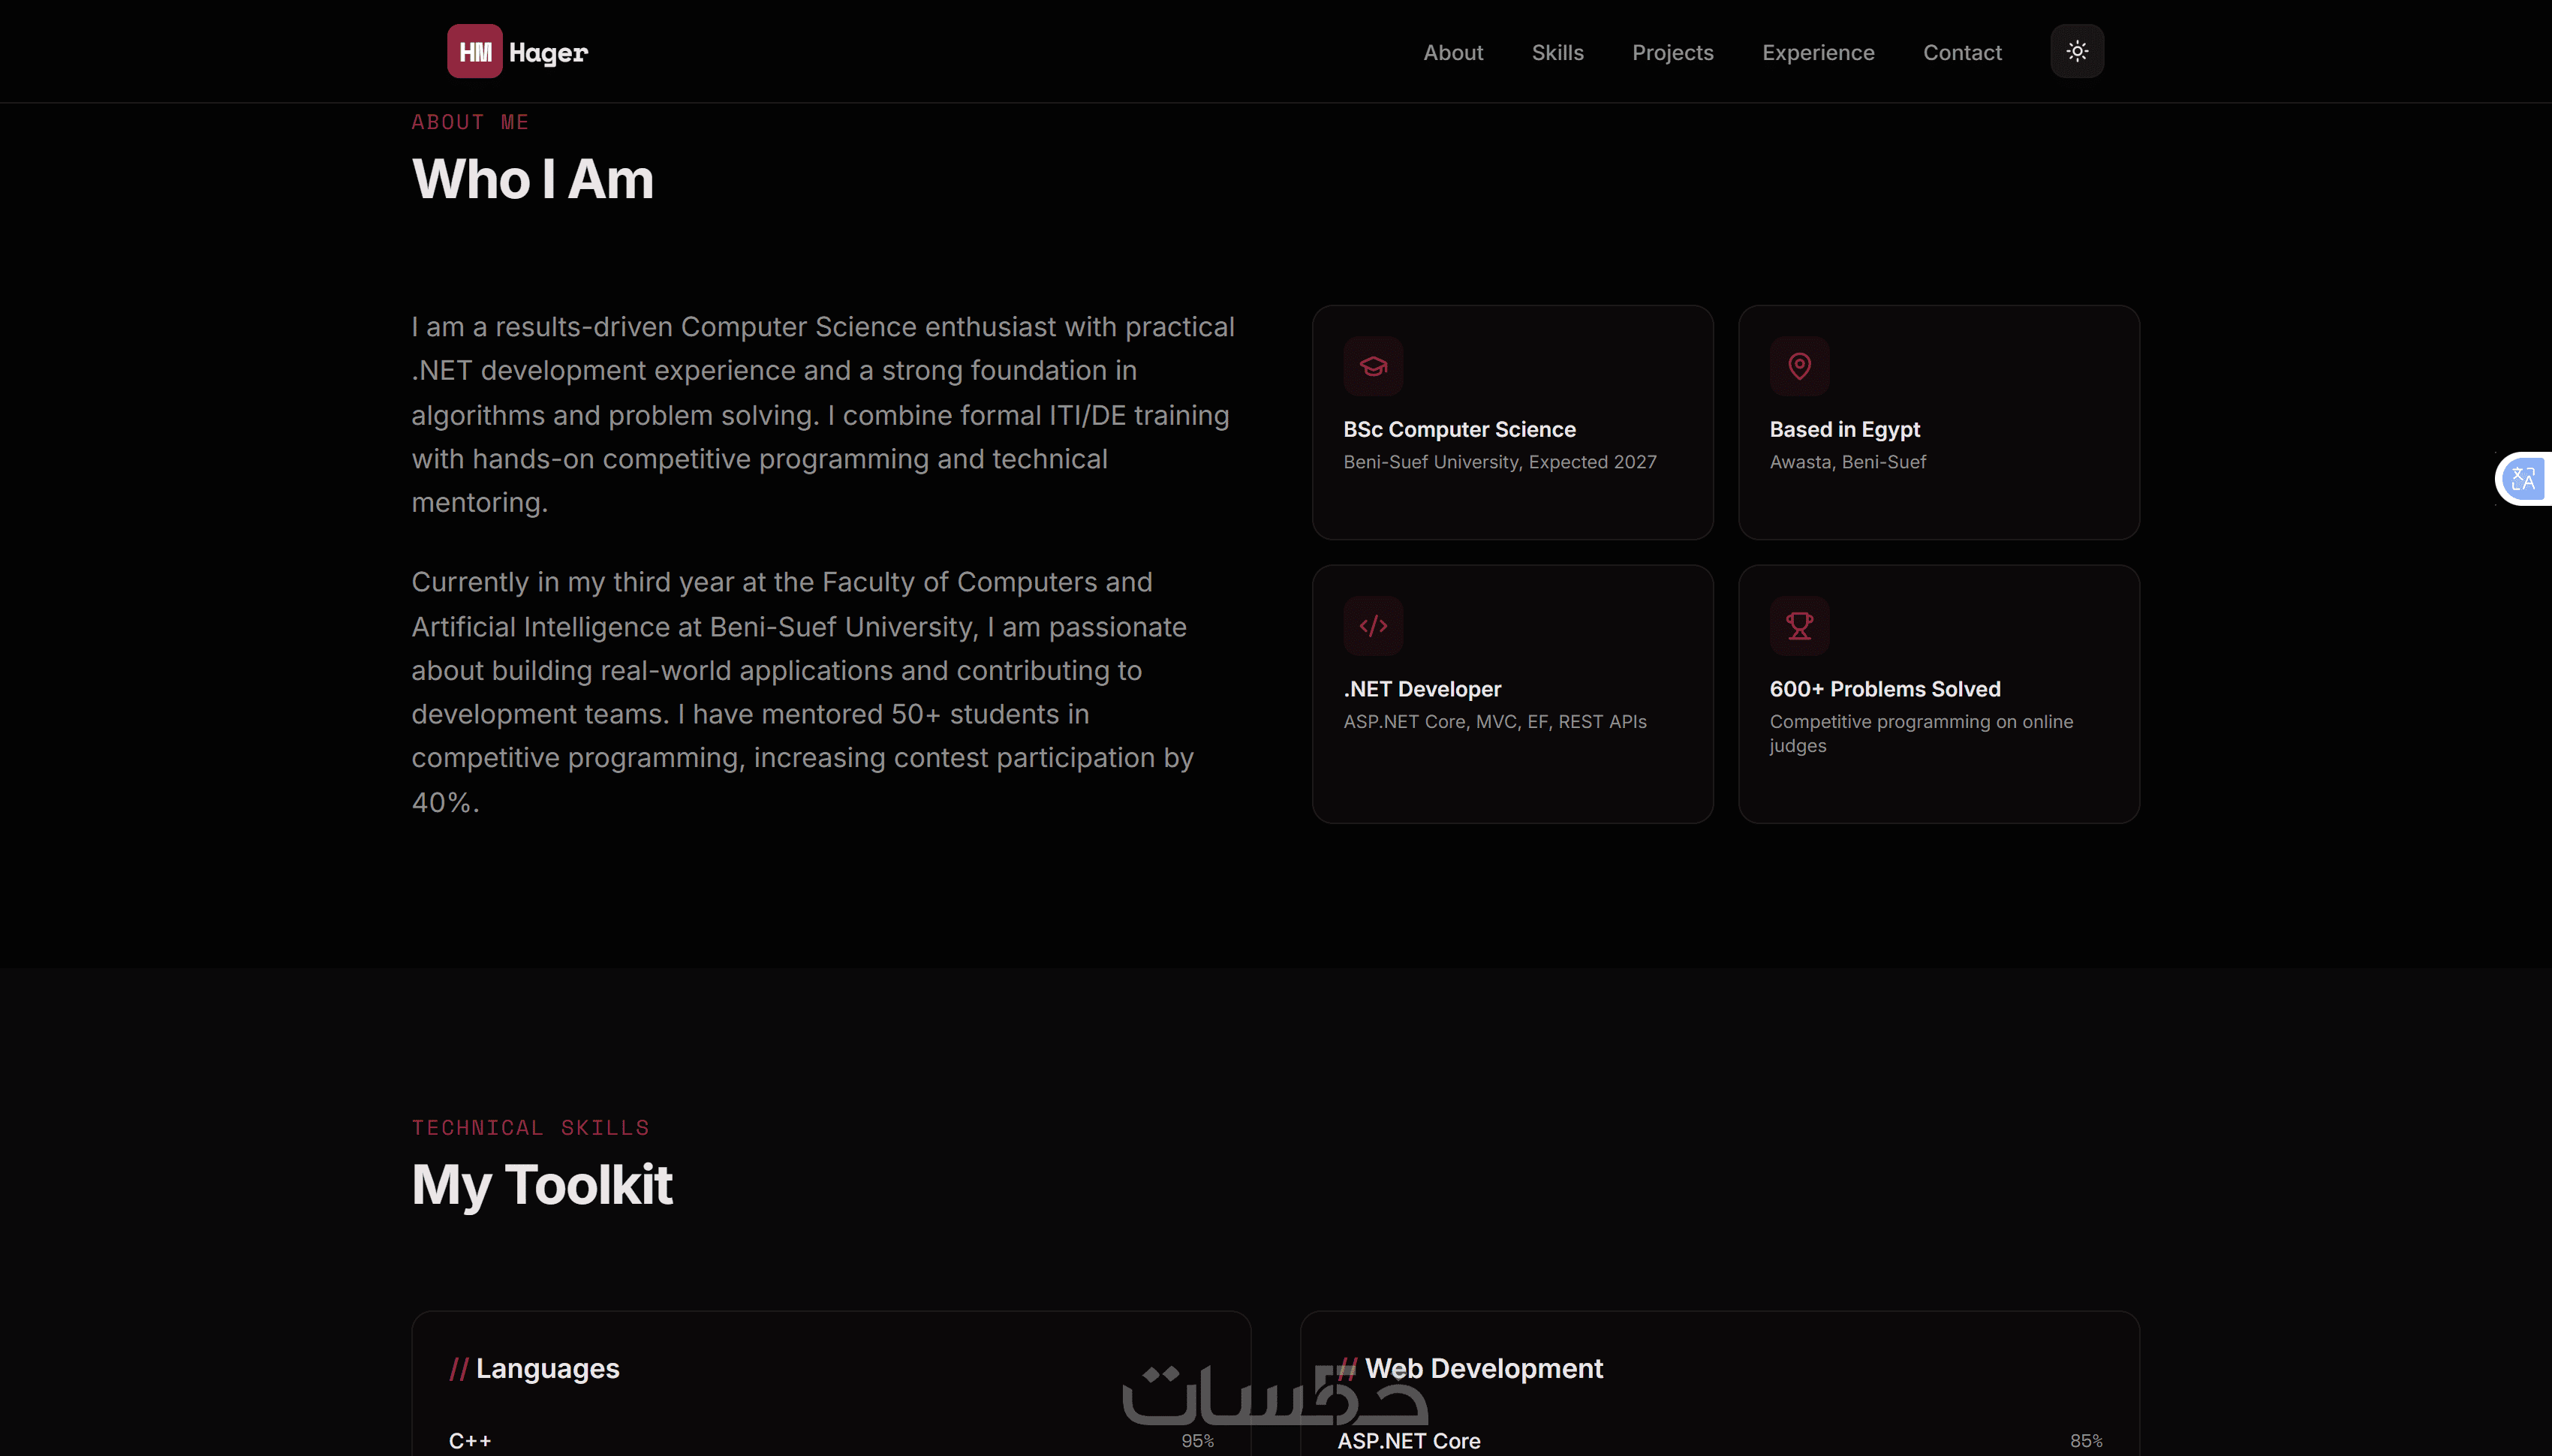The width and height of the screenshot is (2552, 1456).
Task: Click the C++ skill label
Action: point(470,1441)
